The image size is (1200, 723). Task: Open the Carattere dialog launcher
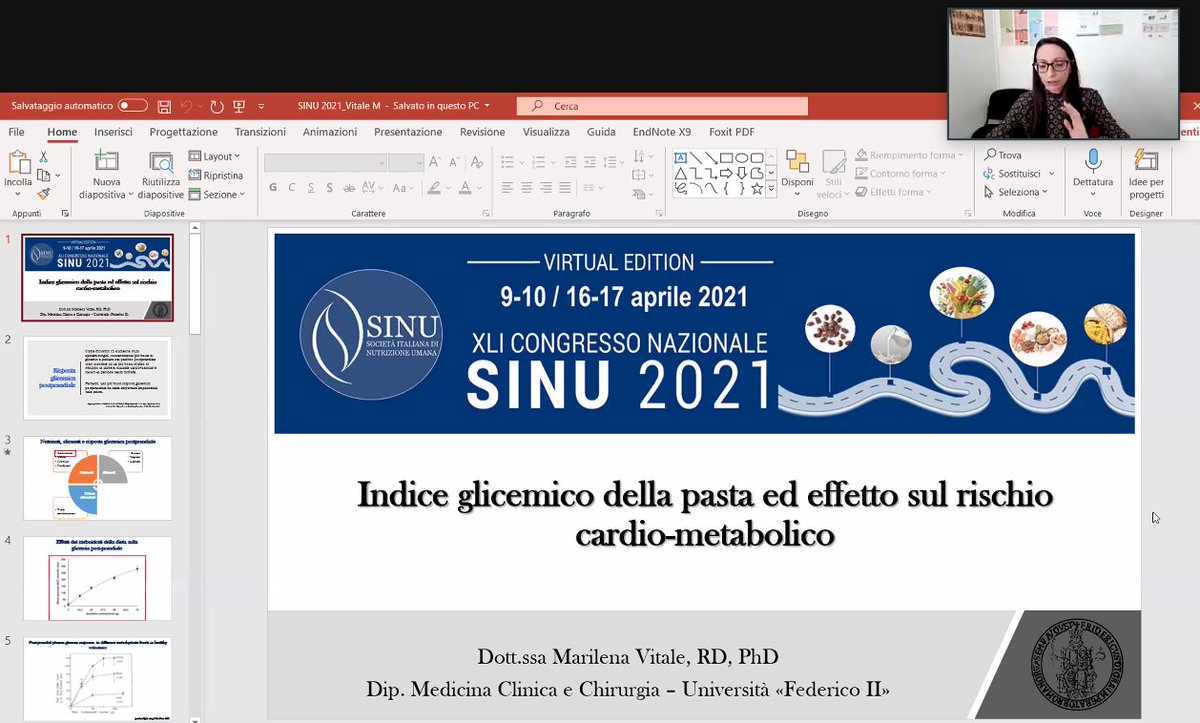pos(486,213)
